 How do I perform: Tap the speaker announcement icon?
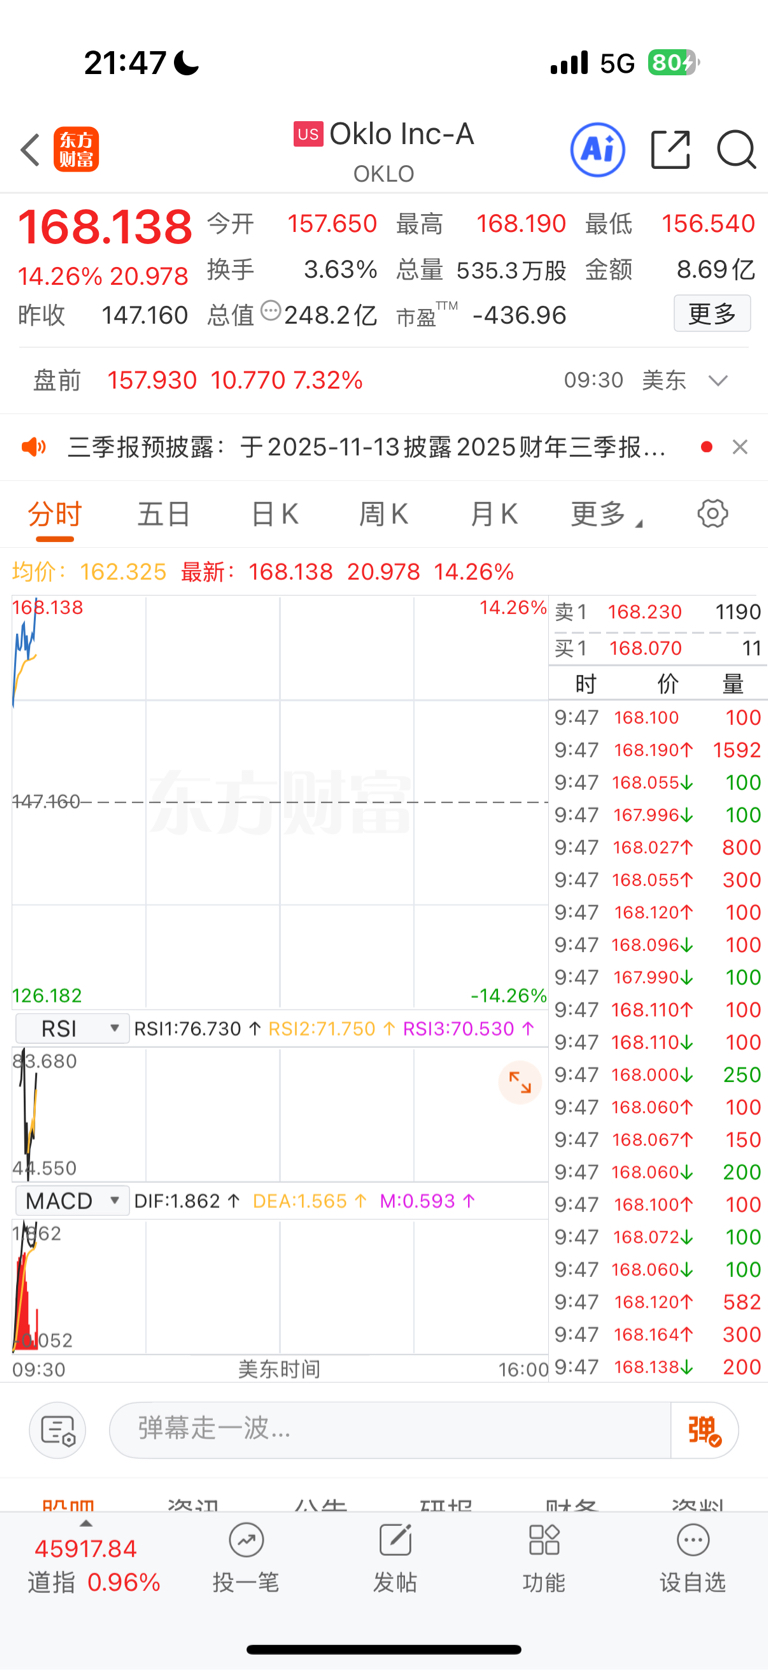coord(34,447)
